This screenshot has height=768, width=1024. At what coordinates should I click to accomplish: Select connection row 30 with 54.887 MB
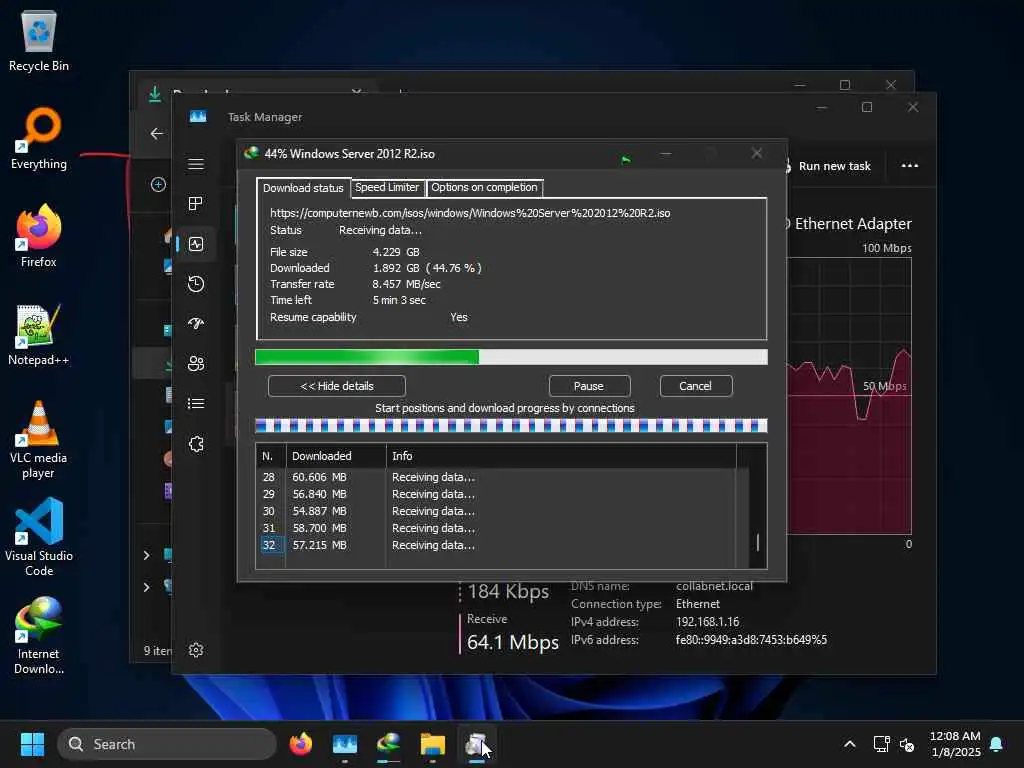(496, 511)
